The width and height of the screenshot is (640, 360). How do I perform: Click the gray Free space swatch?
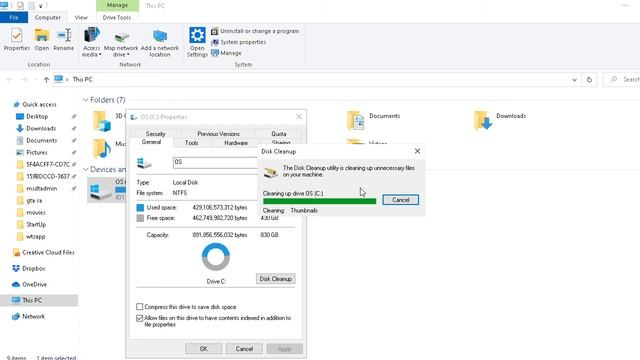click(140, 218)
